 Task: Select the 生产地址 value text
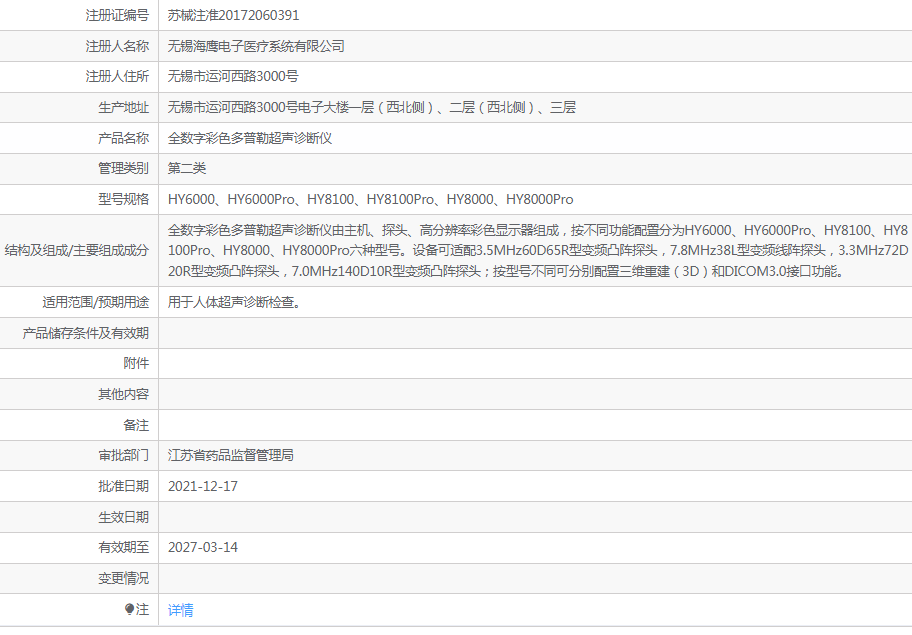tap(372, 107)
